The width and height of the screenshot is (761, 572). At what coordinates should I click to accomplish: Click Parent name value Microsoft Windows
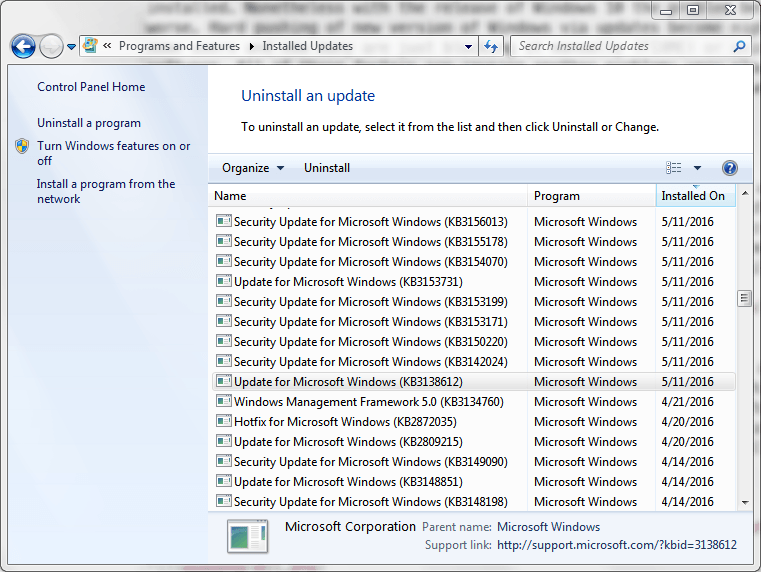(x=548, y=527)
